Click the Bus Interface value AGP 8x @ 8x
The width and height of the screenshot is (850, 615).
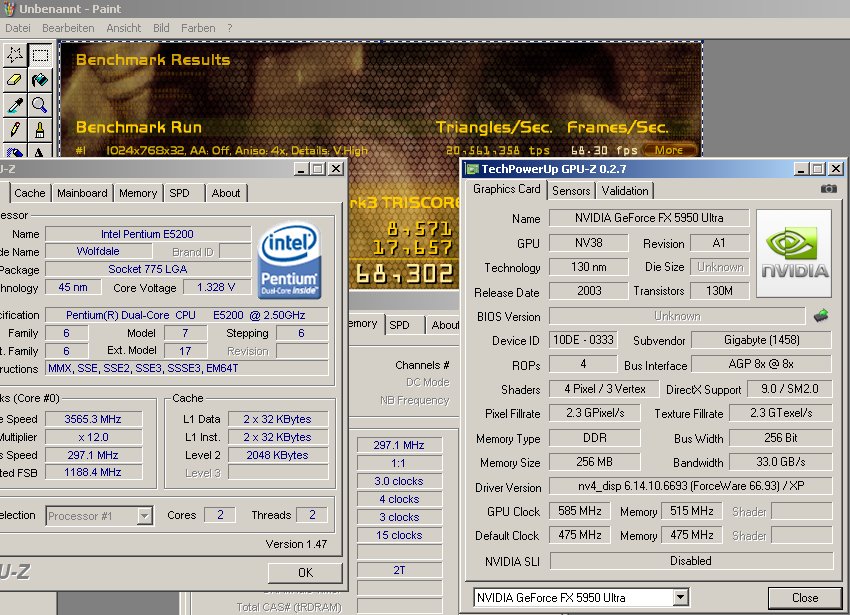(x=761, y=364)
